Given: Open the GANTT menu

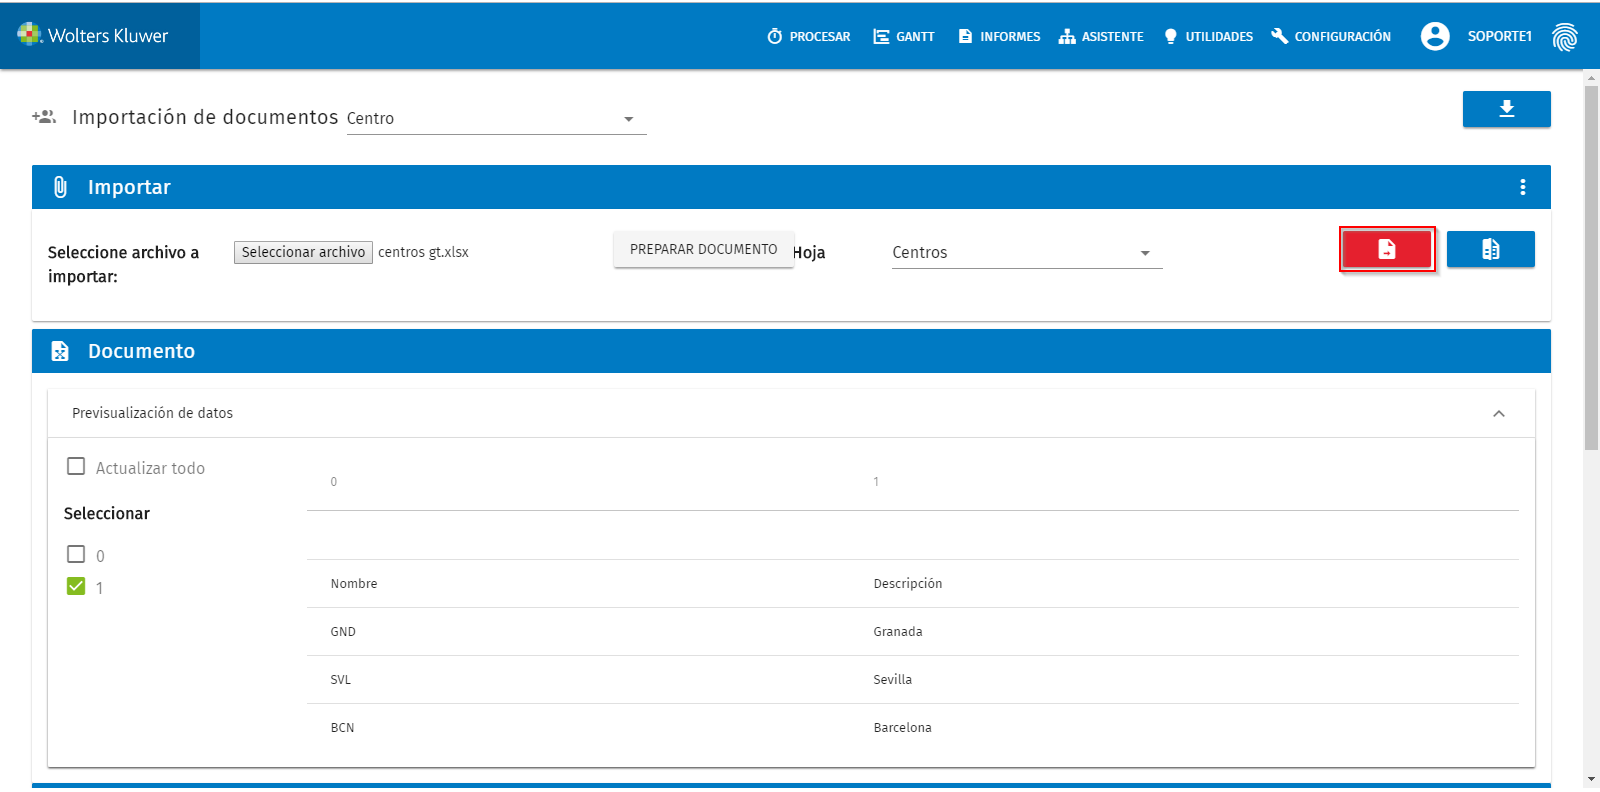Looking at the screenshot, I should (x=903, y=37).
